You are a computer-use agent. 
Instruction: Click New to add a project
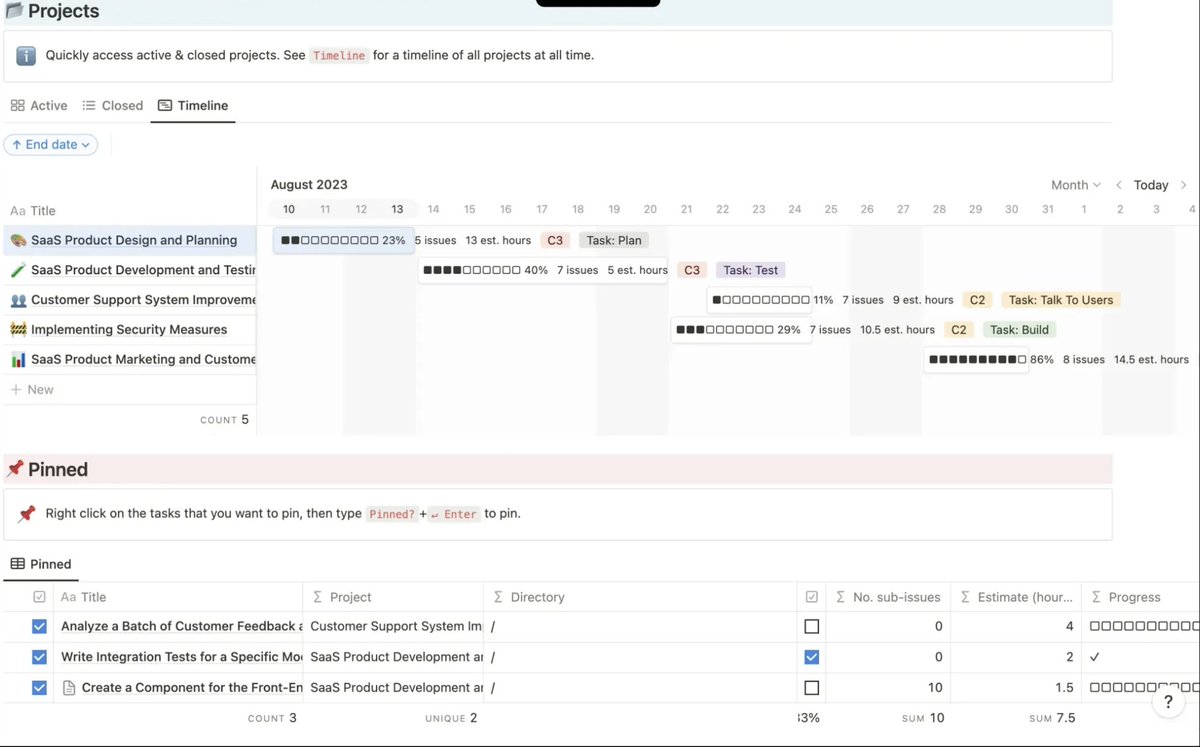[x=33, y=389]
